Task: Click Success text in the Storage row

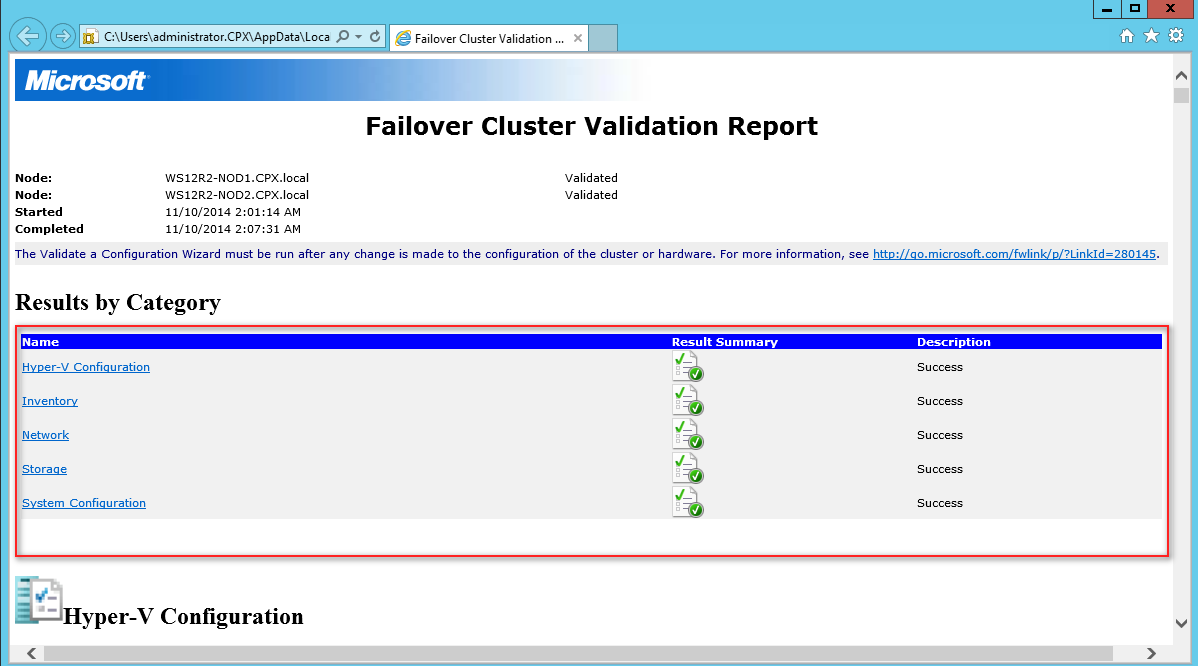Action: pos(940,469)
